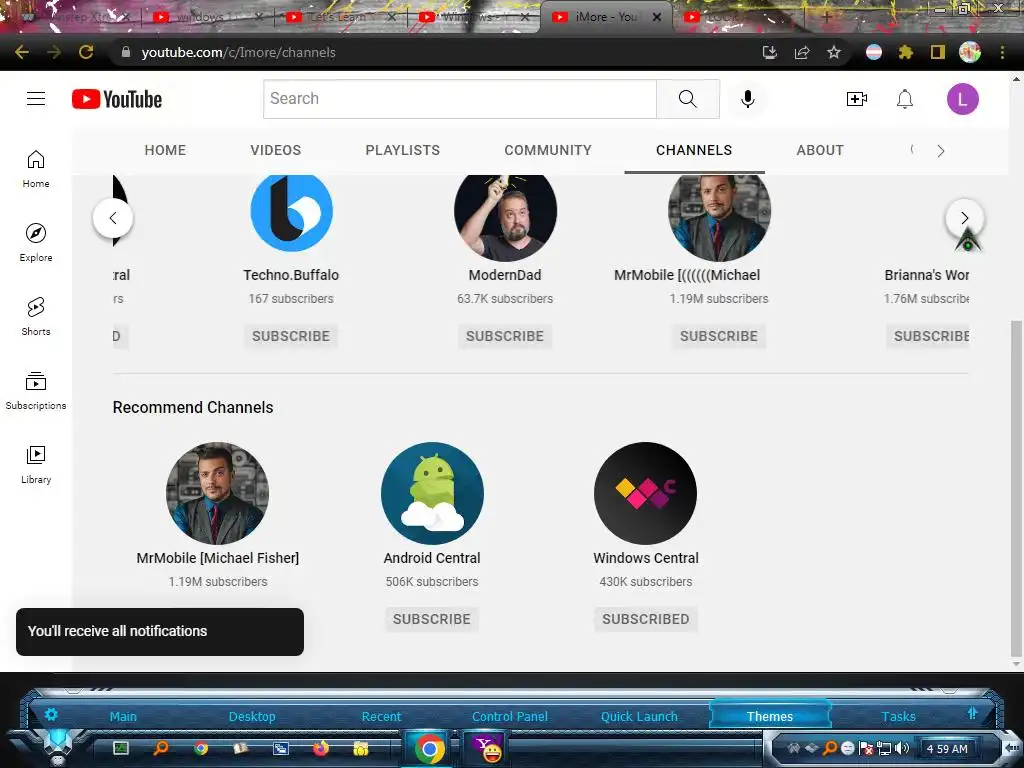Click the striped flag extension icon

pyautogui.click(x=874, y=52)
